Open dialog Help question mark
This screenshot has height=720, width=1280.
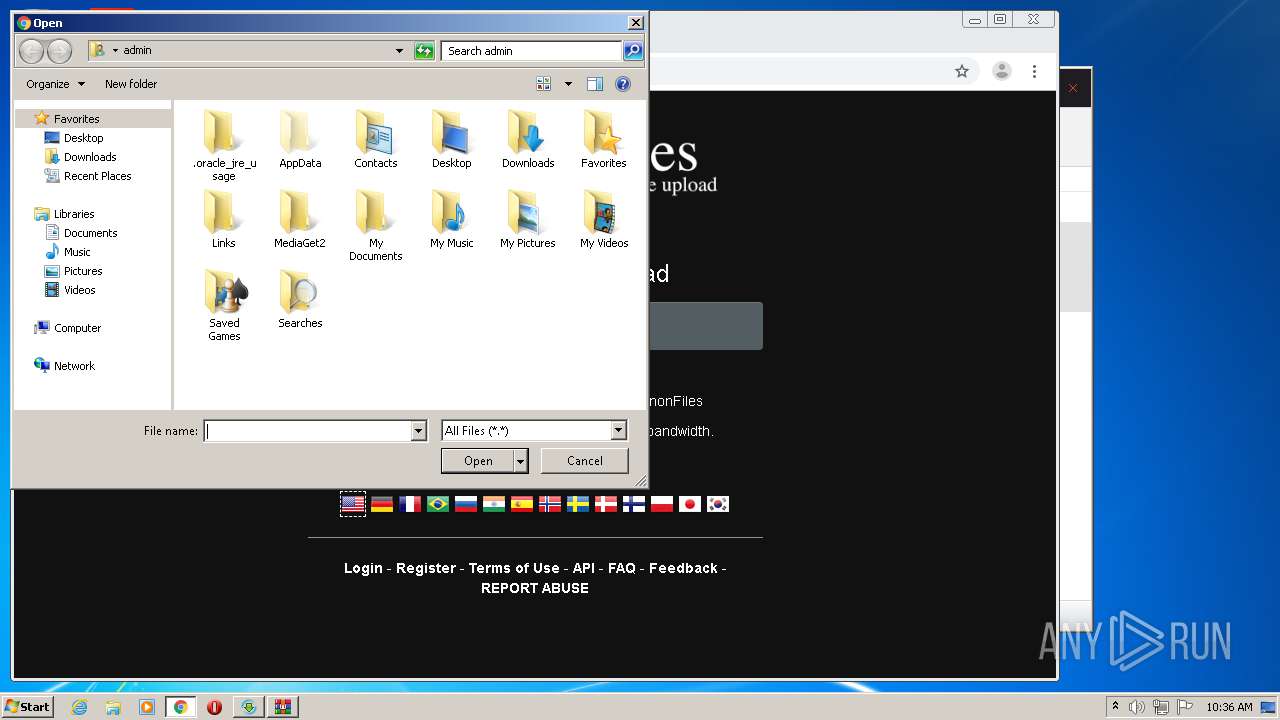point(623,84)
